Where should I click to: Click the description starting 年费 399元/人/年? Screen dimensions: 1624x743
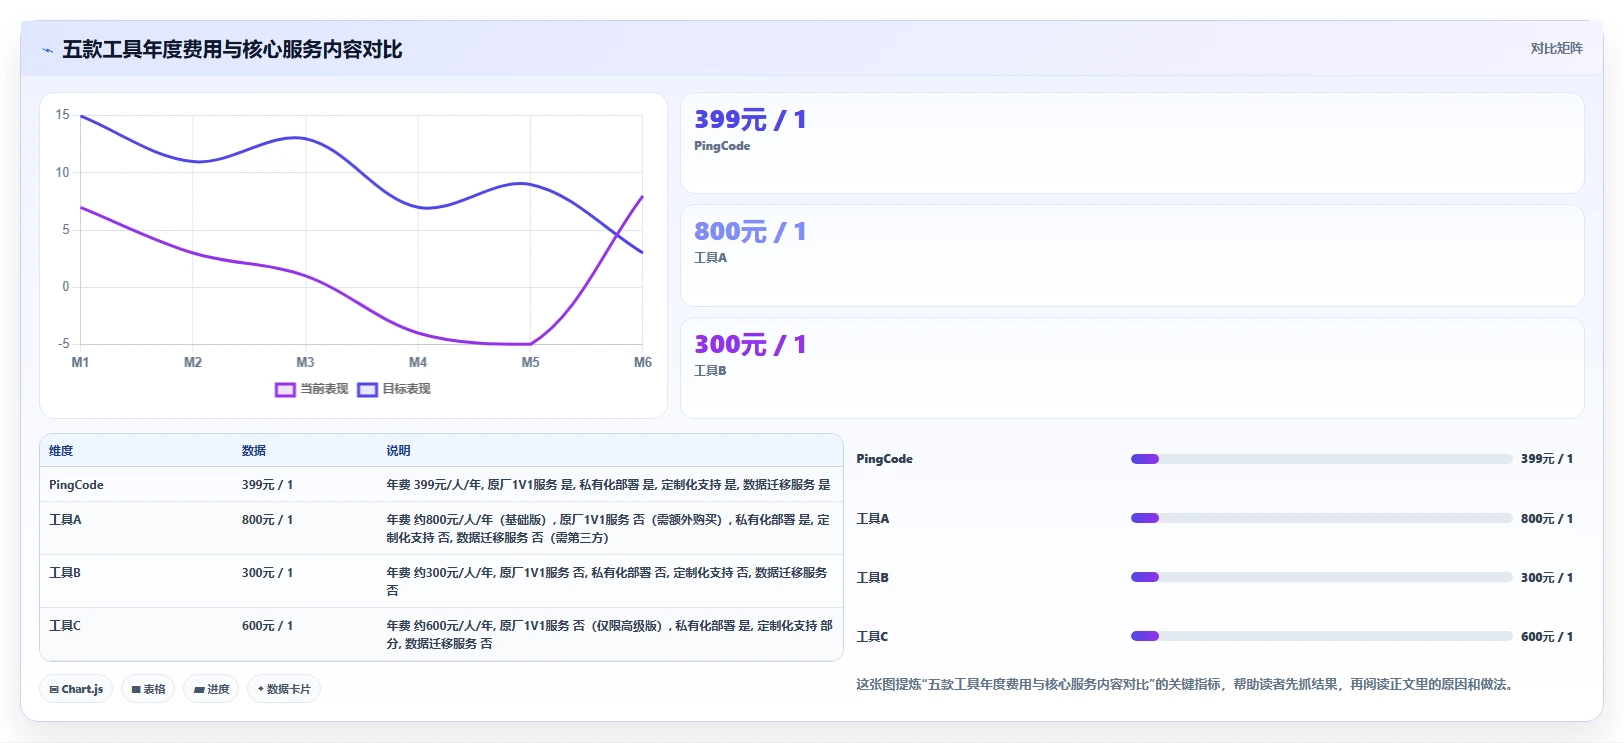608,485
